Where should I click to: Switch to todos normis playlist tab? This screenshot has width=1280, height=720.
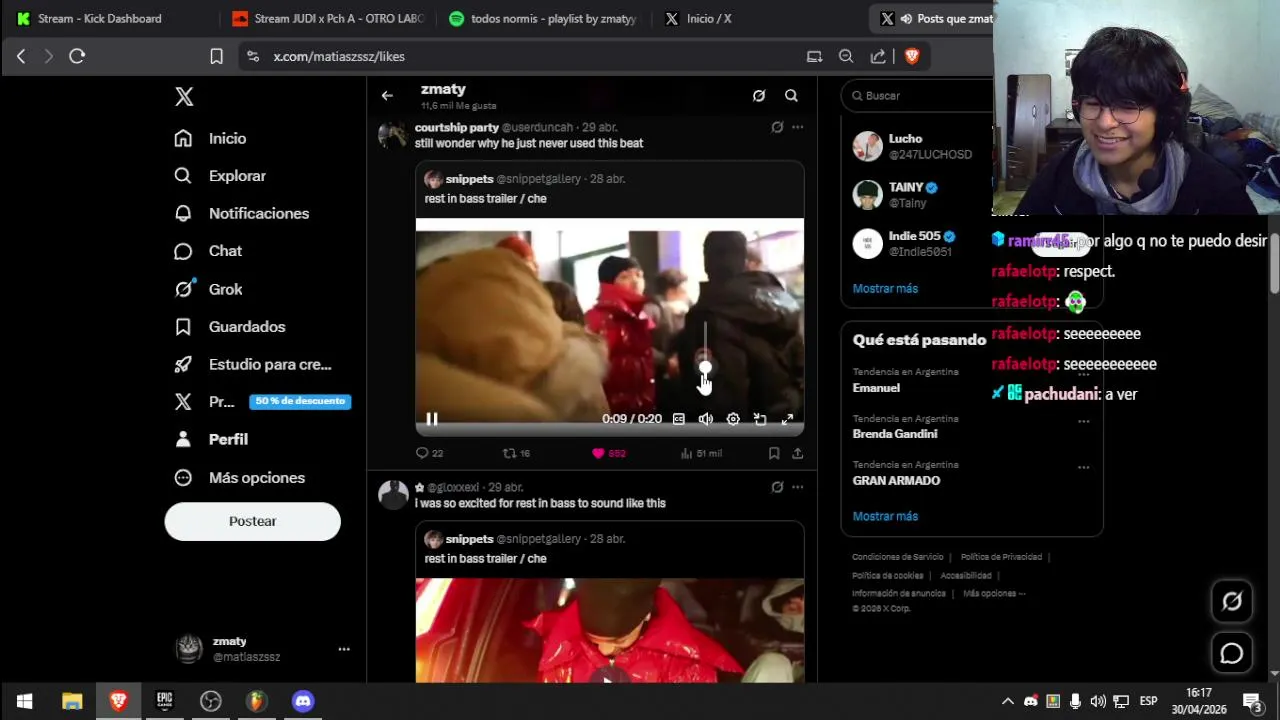[x=542, y=18]
